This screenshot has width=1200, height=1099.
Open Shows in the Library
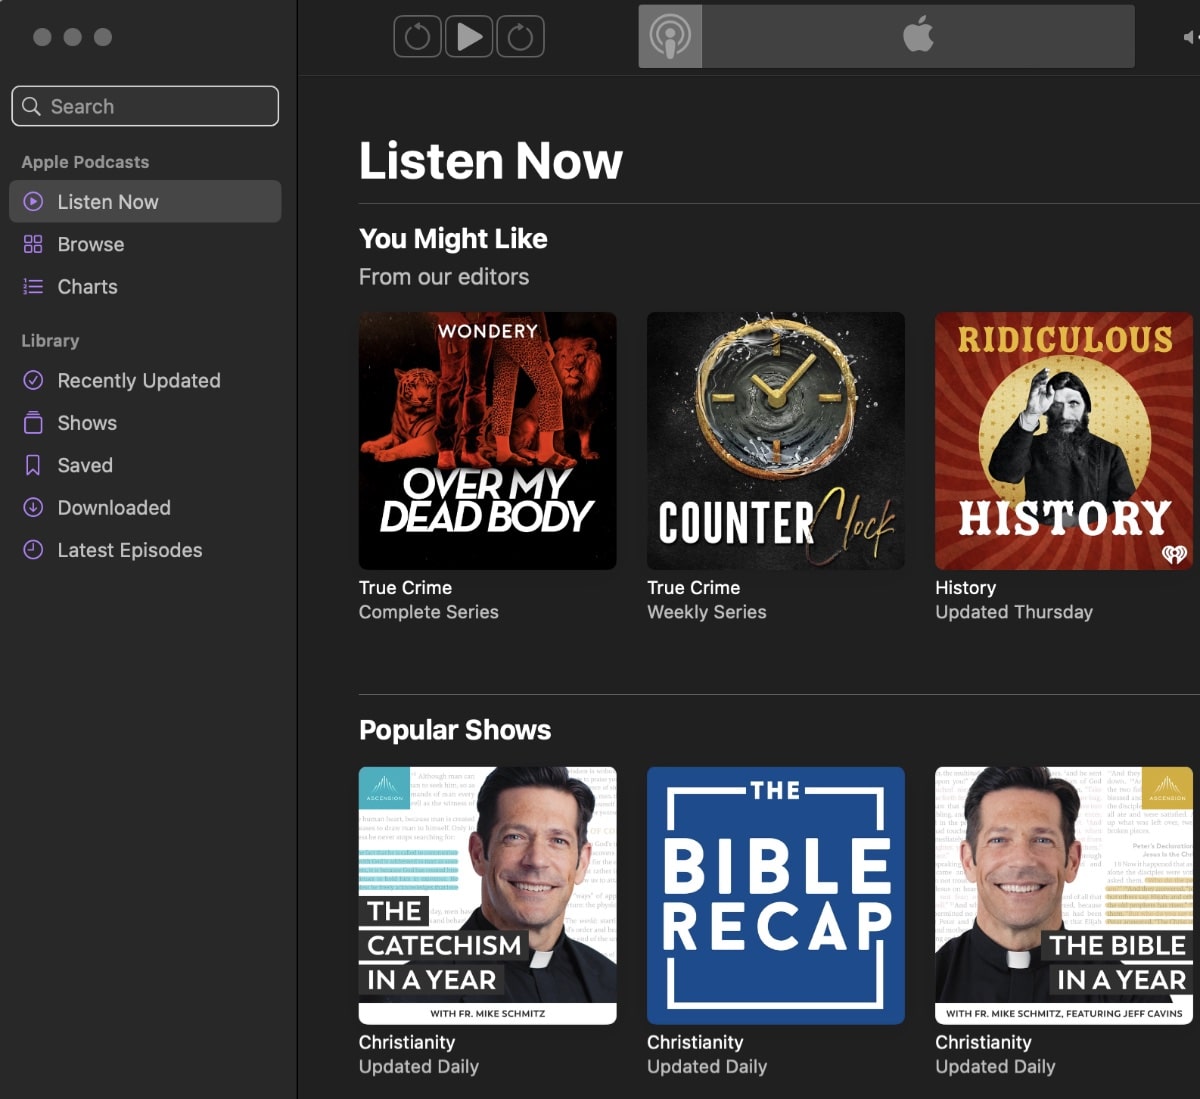coord(87,423)
